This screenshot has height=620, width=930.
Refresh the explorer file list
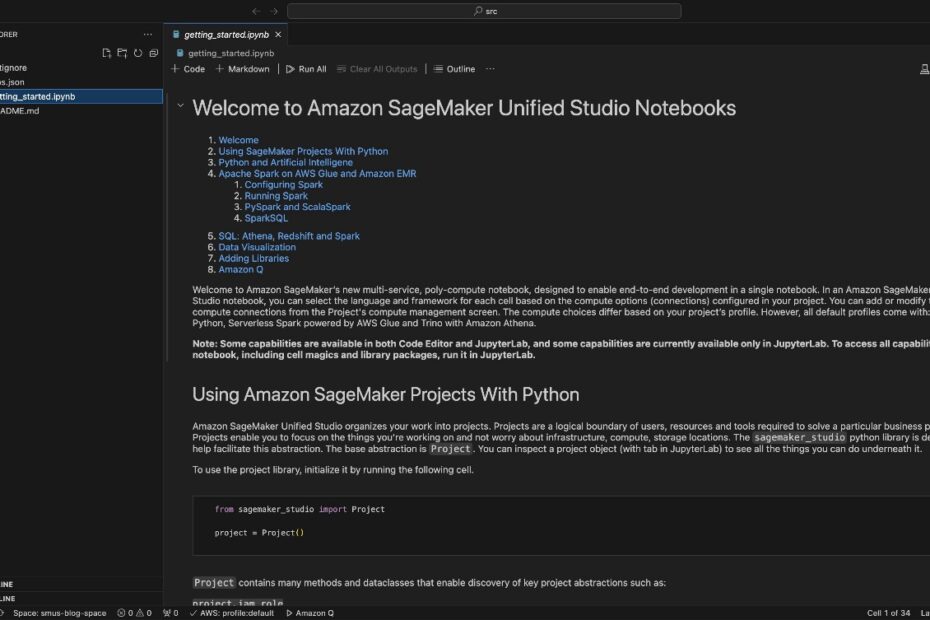click(x=138, y=53)
